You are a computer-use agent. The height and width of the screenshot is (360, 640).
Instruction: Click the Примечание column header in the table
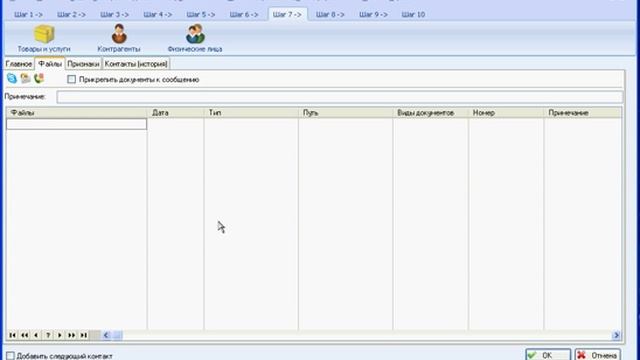coord(583,113)
